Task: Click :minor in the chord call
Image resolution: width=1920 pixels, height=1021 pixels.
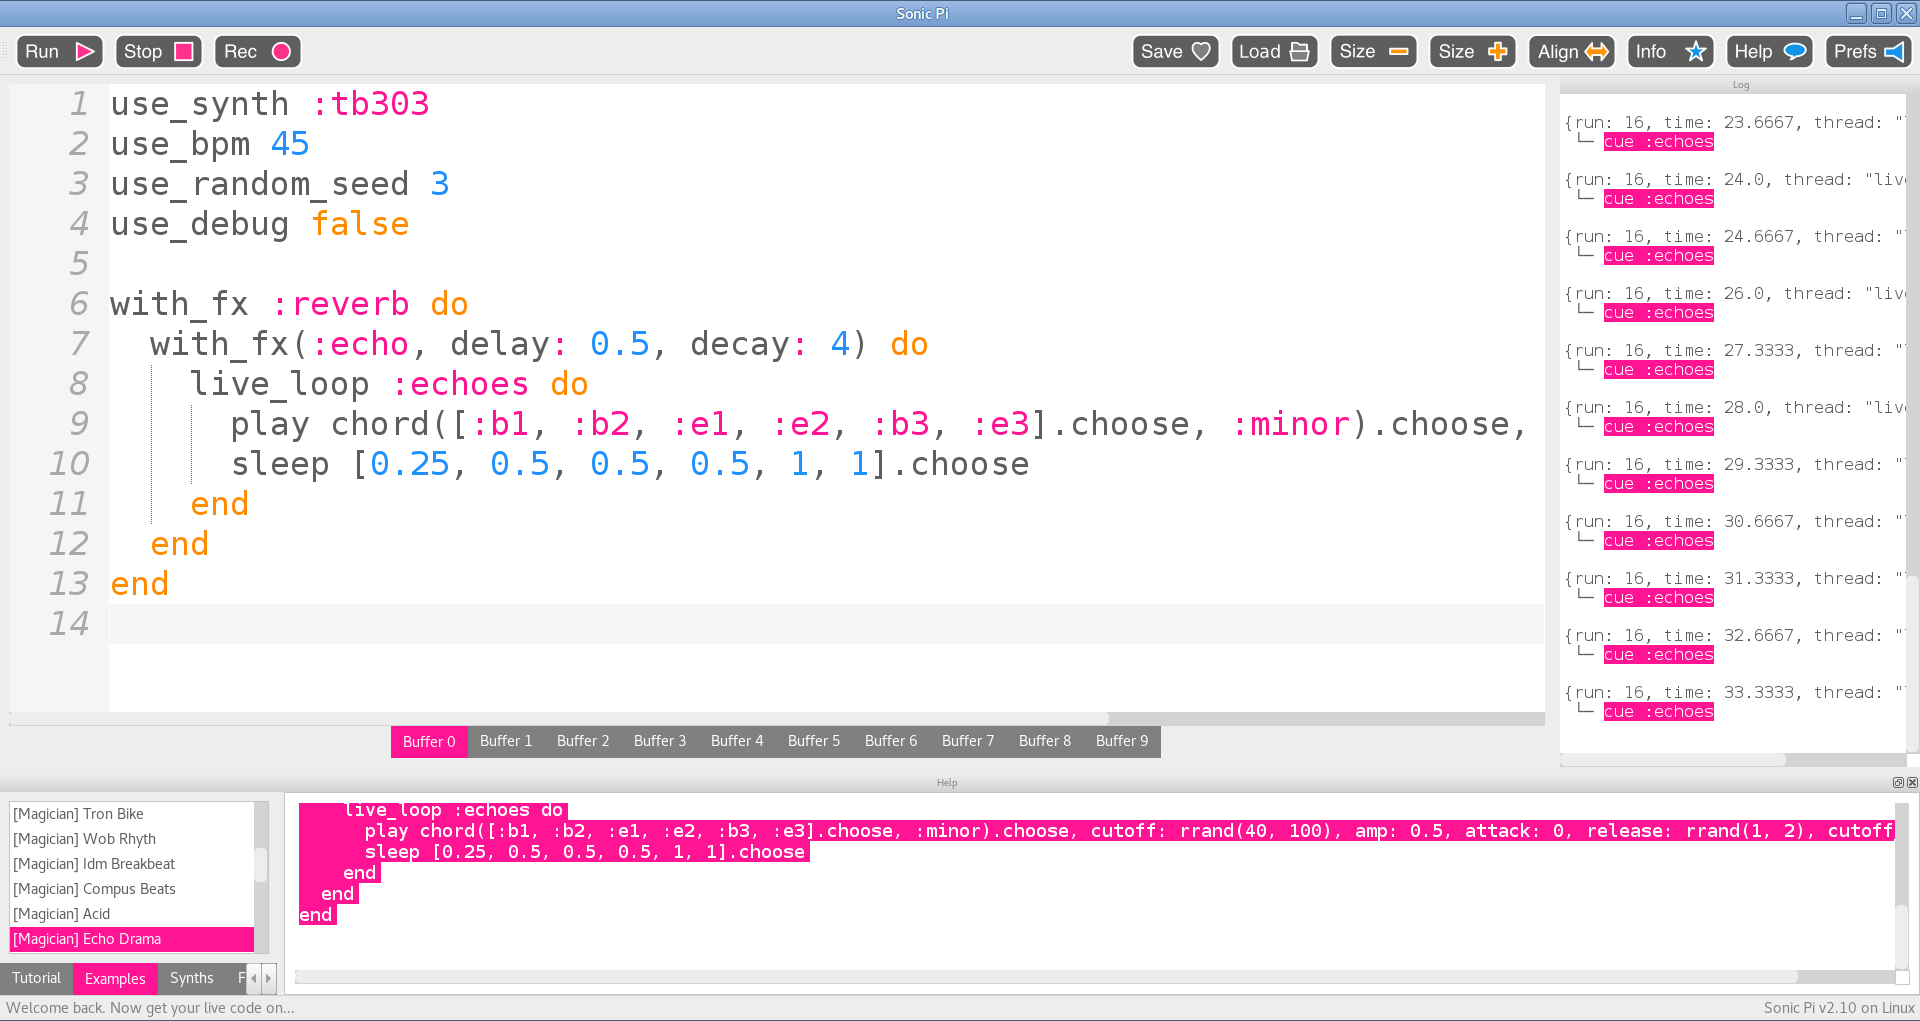Action: pyautogui.click(x=1290, y=424)
